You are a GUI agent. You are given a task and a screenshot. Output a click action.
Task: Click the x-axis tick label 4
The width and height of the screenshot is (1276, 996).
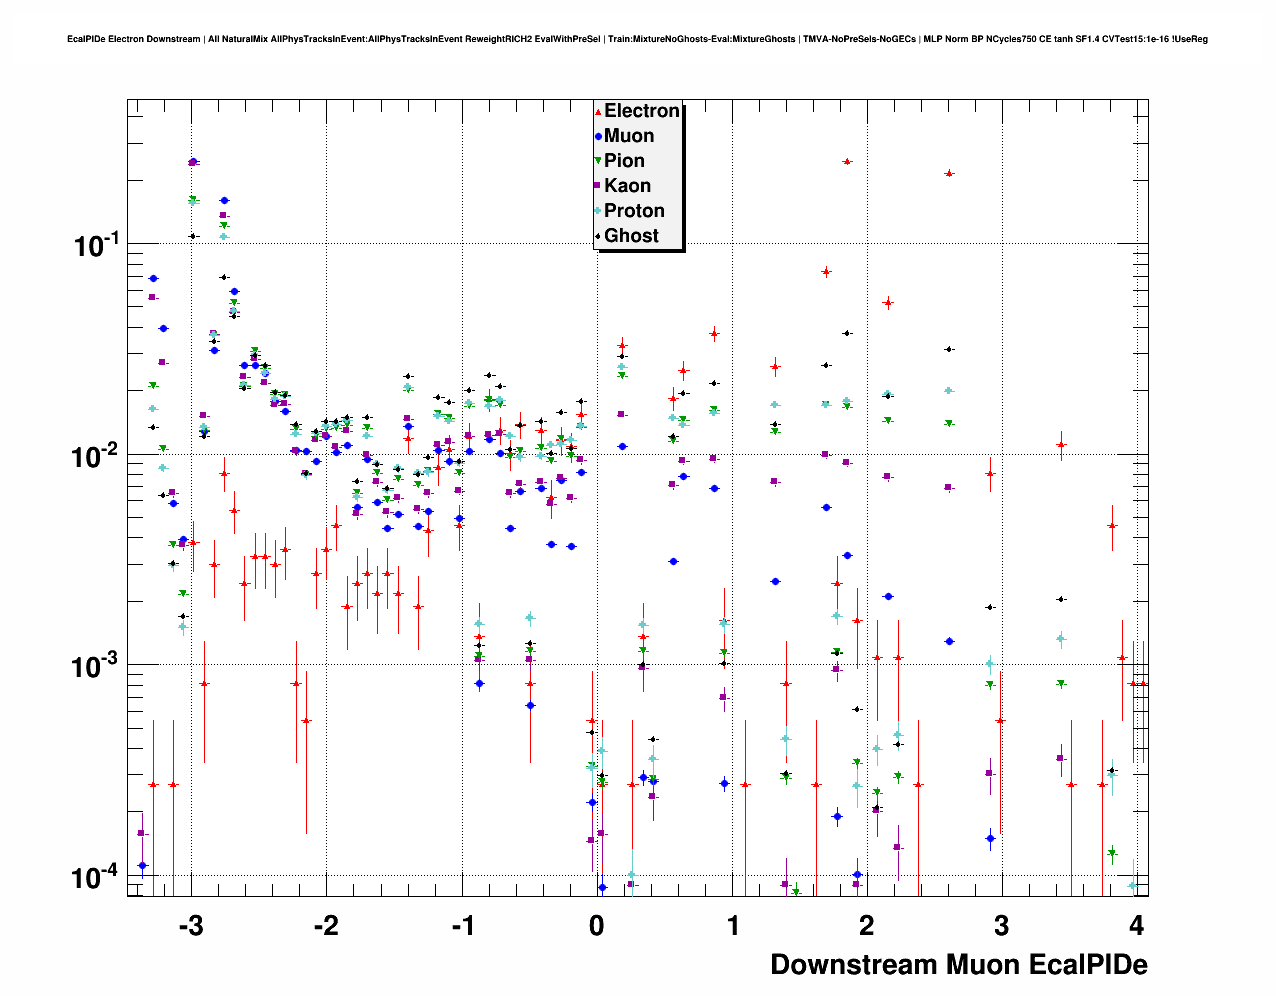point(1136,925)
